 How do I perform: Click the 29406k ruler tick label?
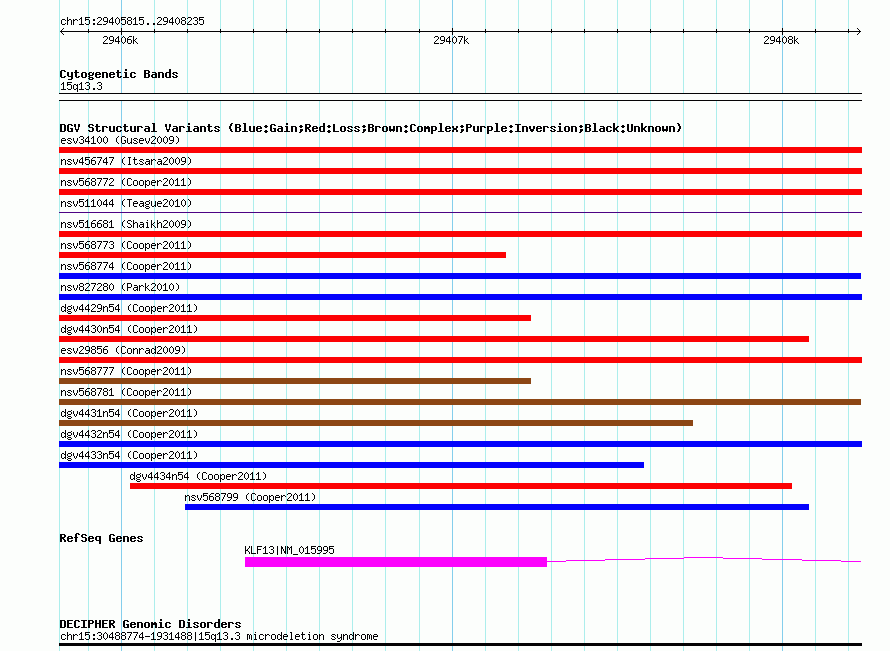[120, 40]
